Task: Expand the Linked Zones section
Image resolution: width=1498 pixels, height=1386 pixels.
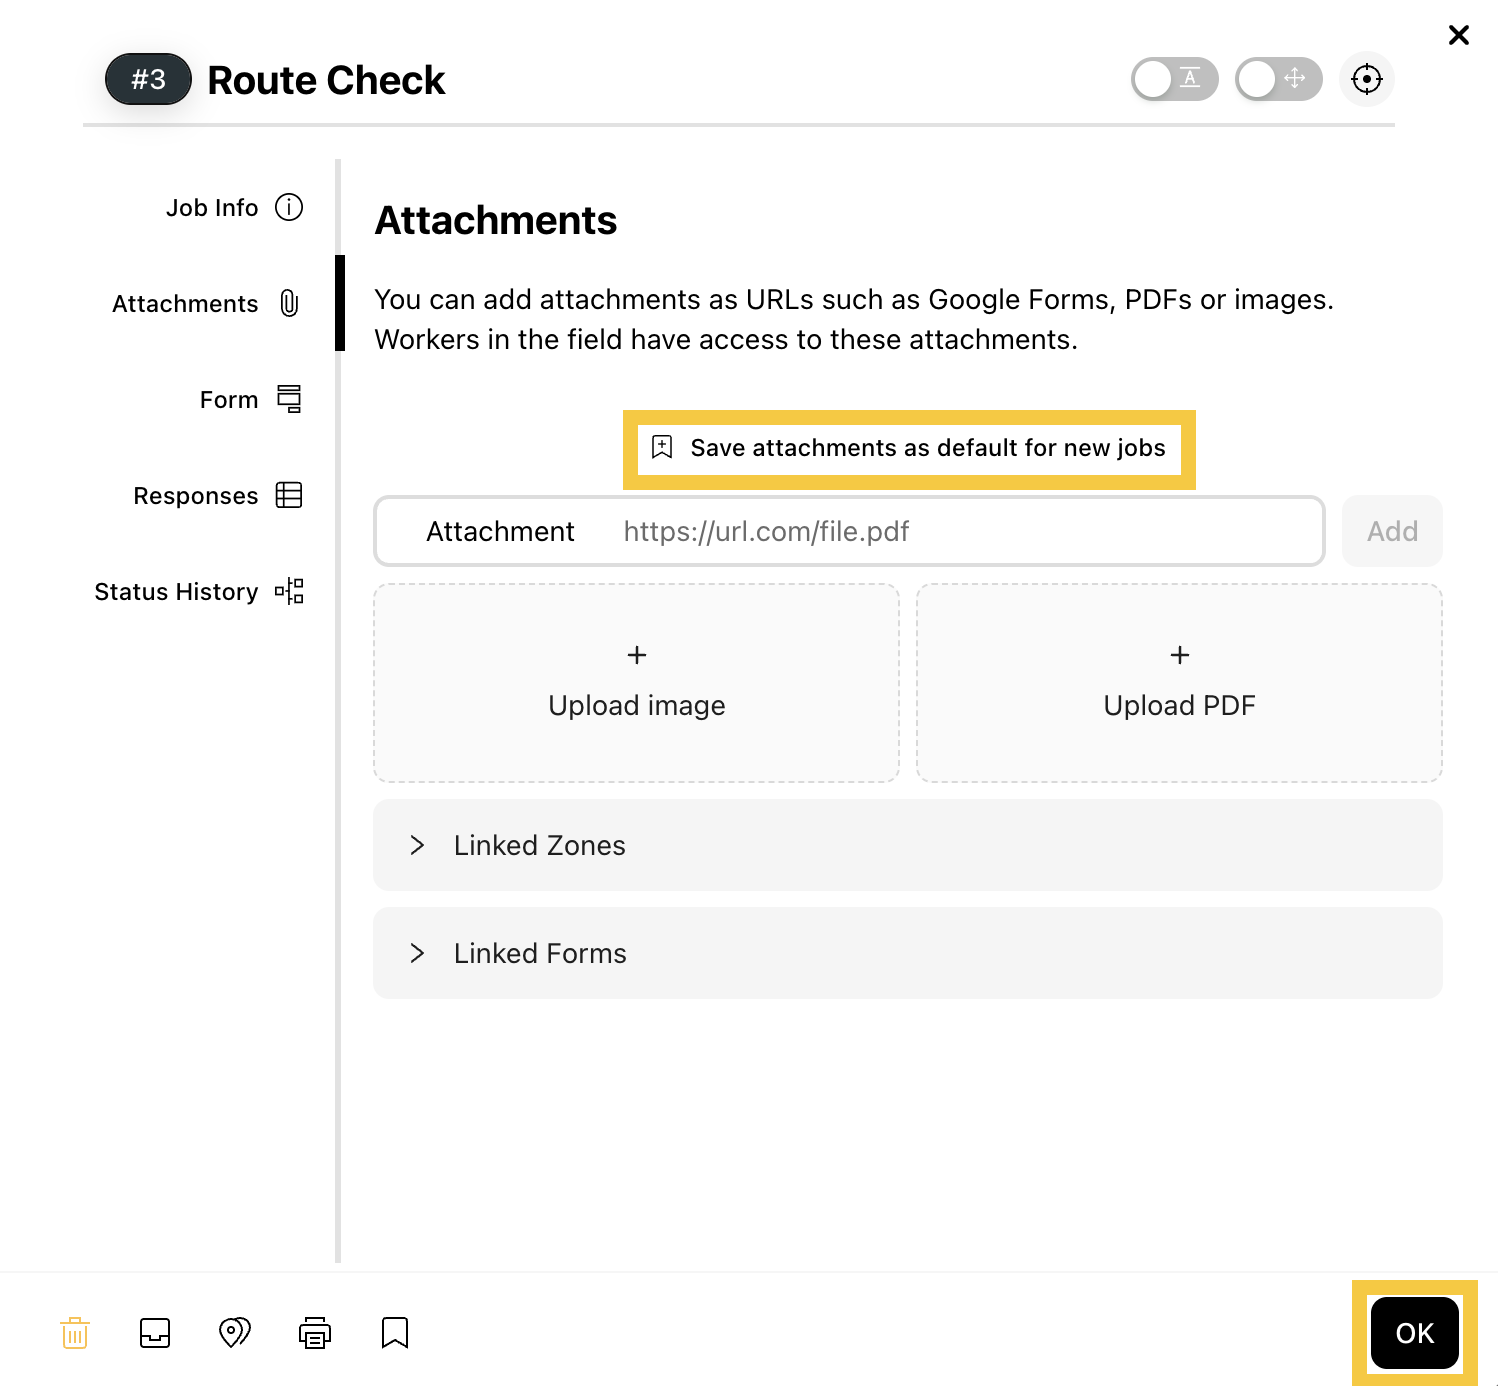Action: tap(908, 845)
